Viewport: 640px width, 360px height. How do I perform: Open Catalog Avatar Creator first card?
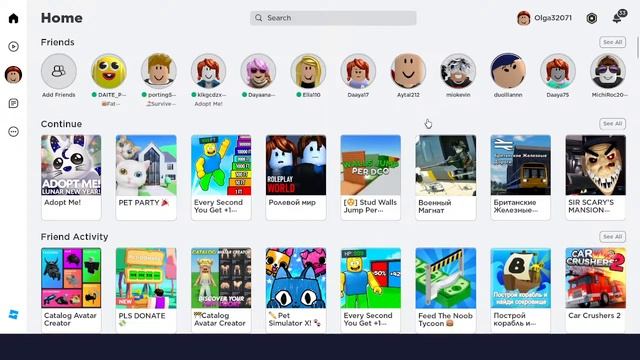(71, 290)
